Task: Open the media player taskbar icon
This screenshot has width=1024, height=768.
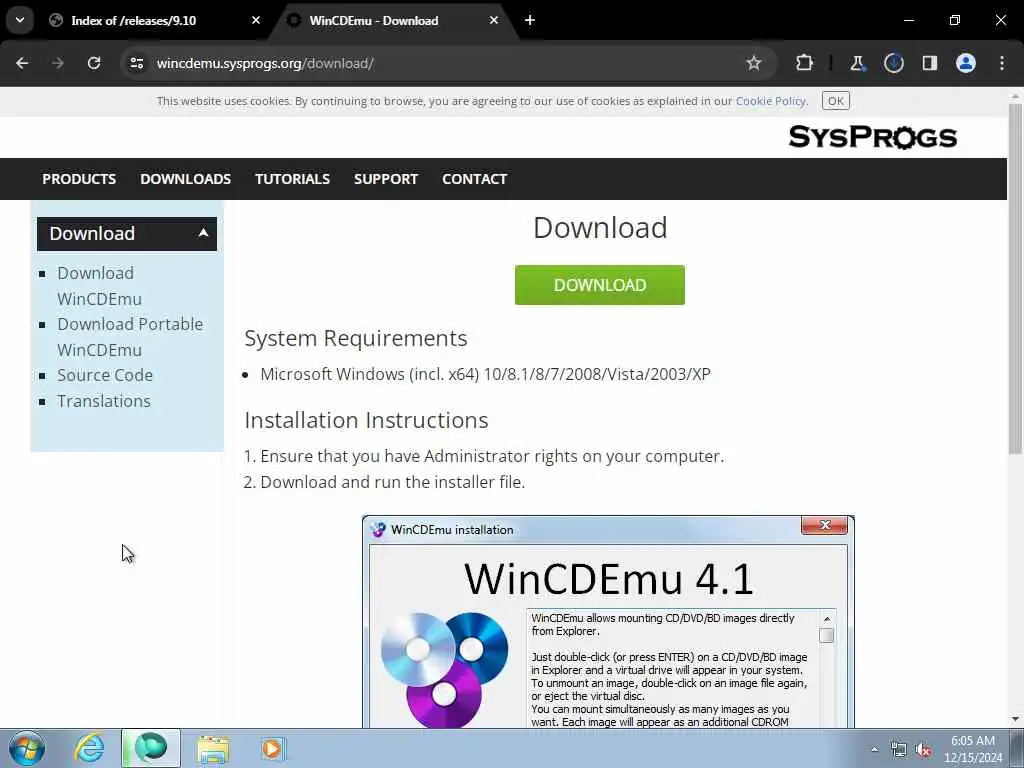Action: coord(273,748)
